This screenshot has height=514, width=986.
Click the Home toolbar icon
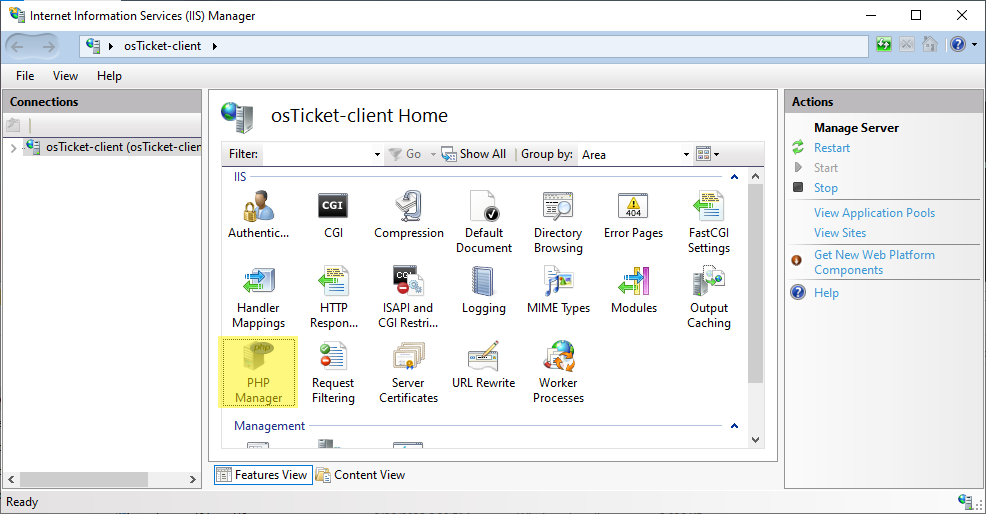pyautogui.click(x=929, y=45)
